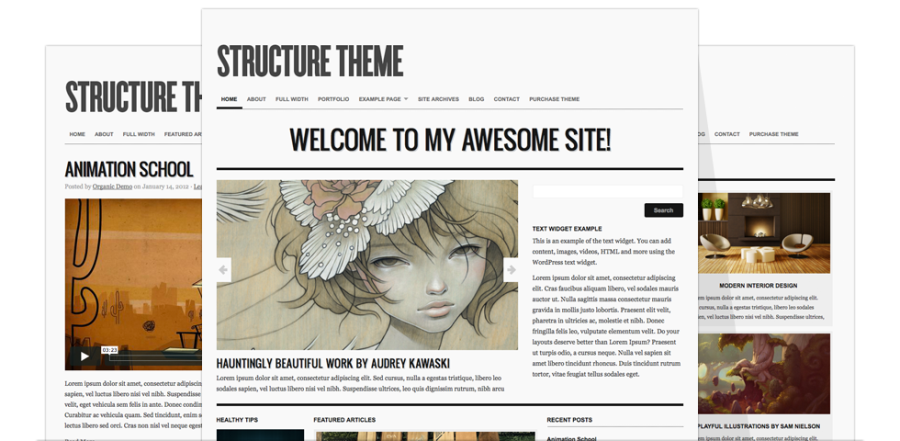Click Purchase Theme in the right page menu
This screenshot has width=900, height=441.
[773, 134]
